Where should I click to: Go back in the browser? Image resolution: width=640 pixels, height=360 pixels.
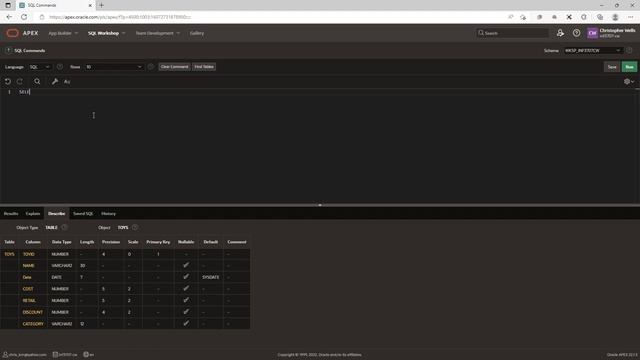pos(9,17)
